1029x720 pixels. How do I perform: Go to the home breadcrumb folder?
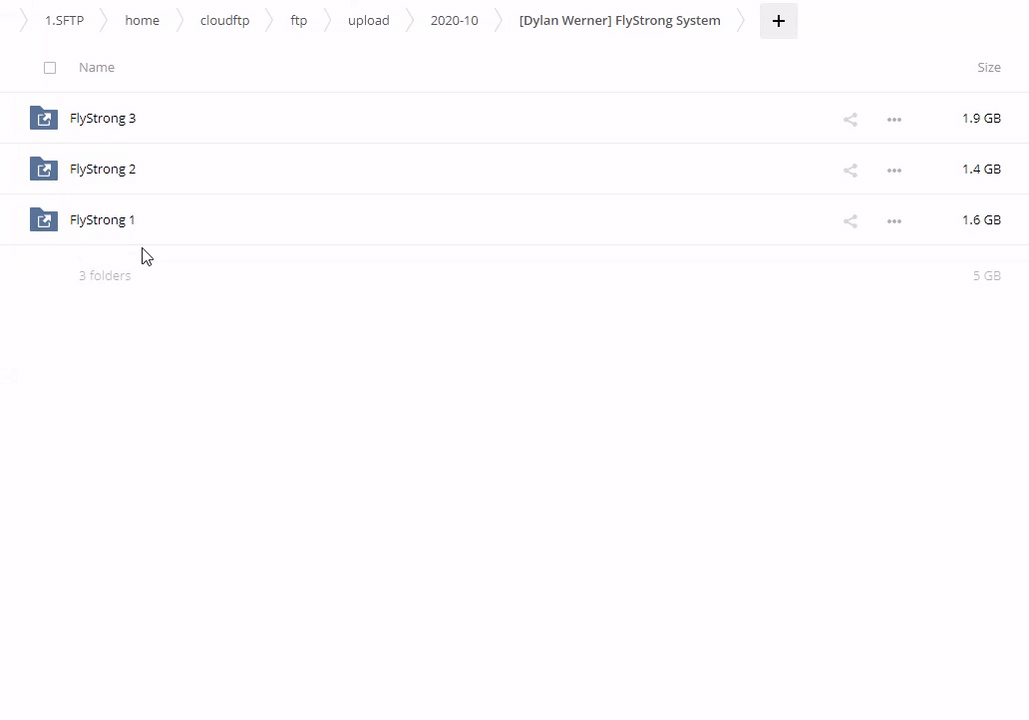(x=142, y=21)
